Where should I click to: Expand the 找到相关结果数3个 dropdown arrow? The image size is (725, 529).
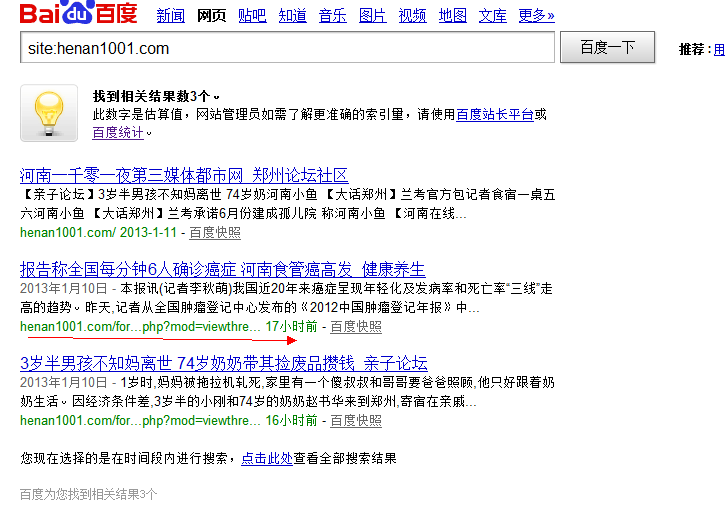click(x=215, y=97)
